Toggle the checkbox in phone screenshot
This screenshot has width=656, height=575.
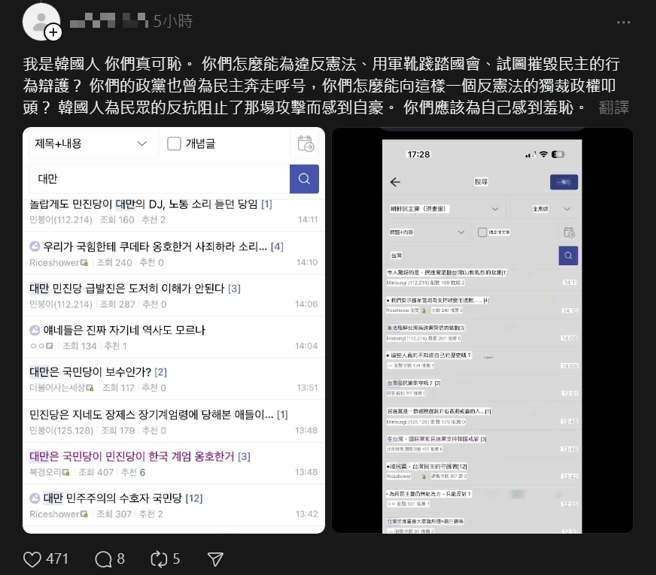tap(482, 232)
